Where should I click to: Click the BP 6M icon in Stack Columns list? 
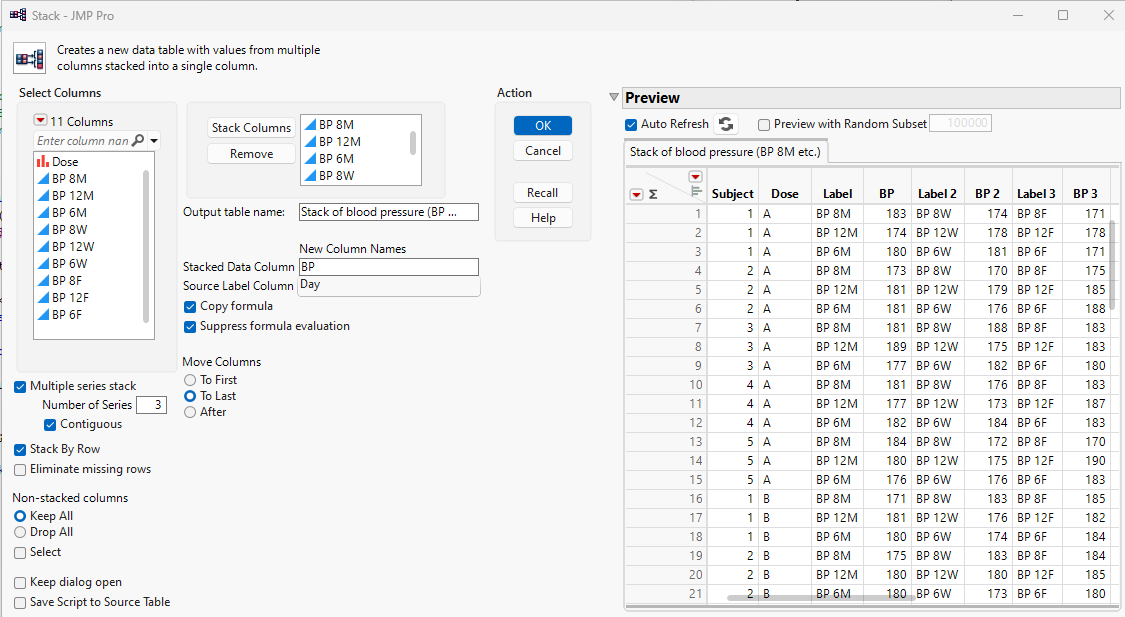(310, 158)
